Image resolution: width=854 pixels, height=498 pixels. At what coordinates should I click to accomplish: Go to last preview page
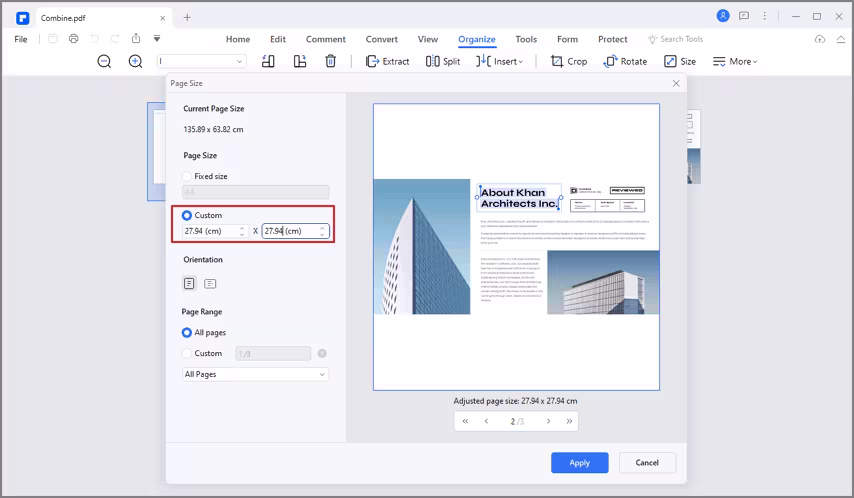(569, 421)
